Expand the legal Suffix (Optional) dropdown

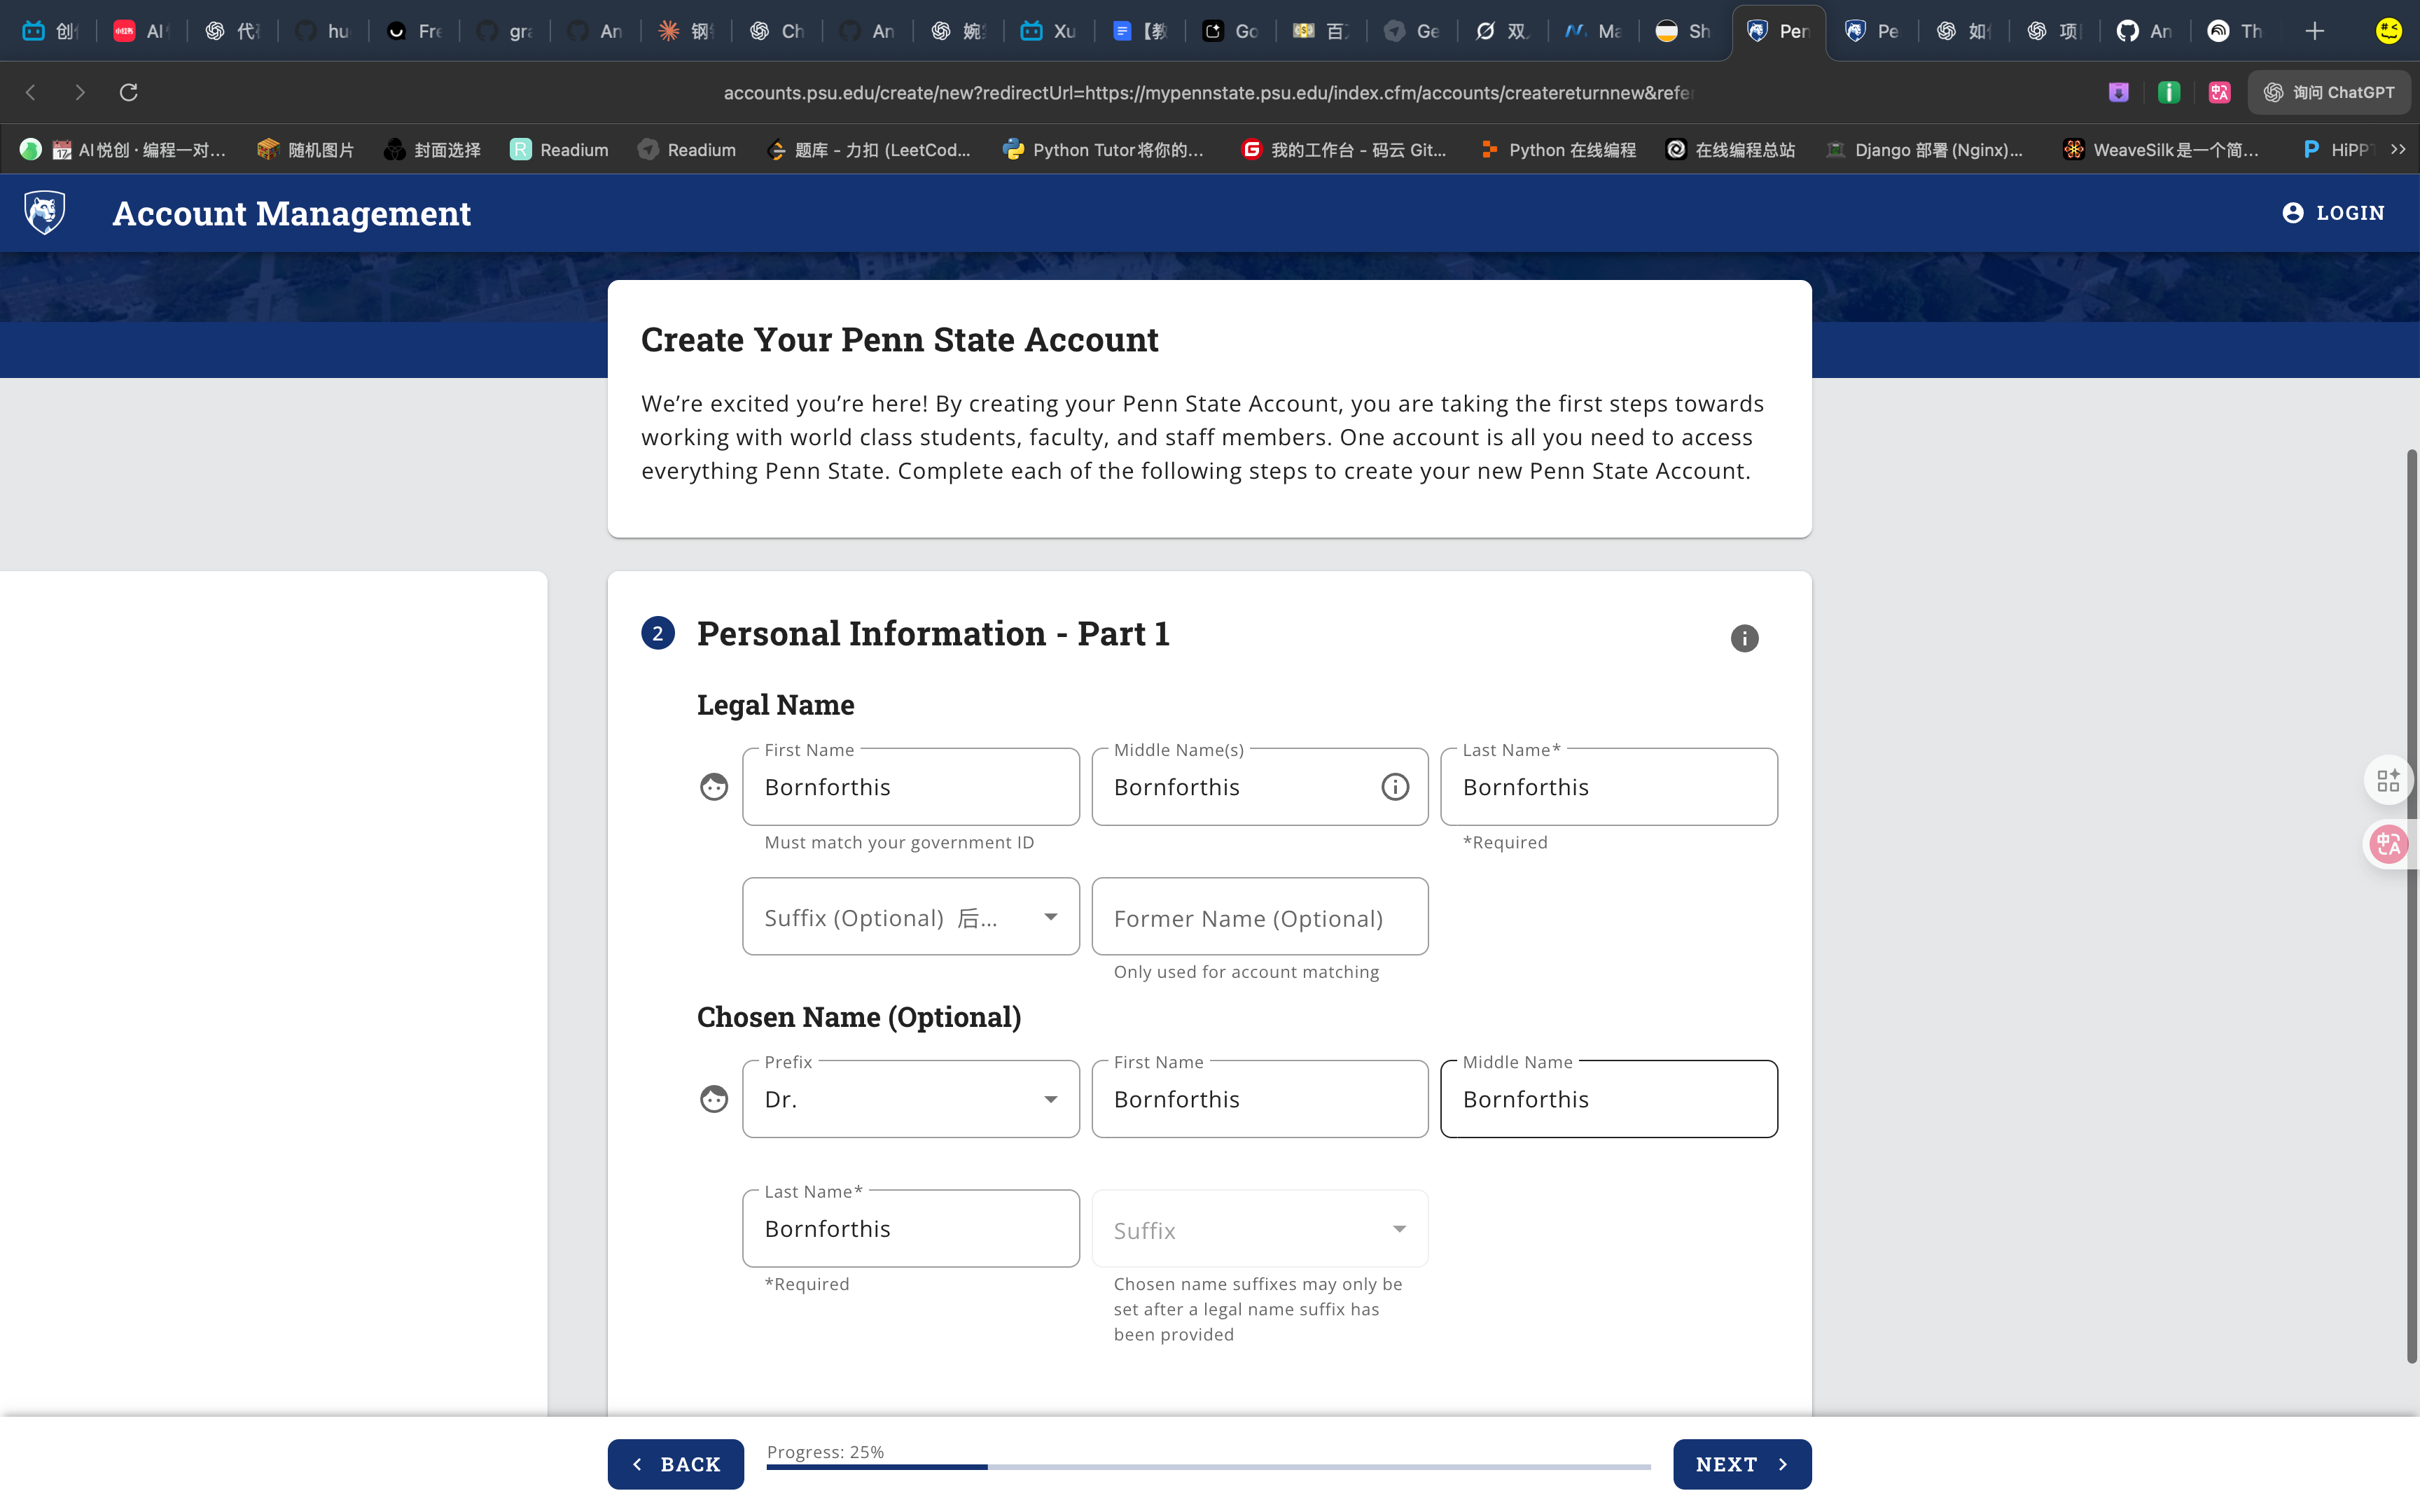[911, 916]
